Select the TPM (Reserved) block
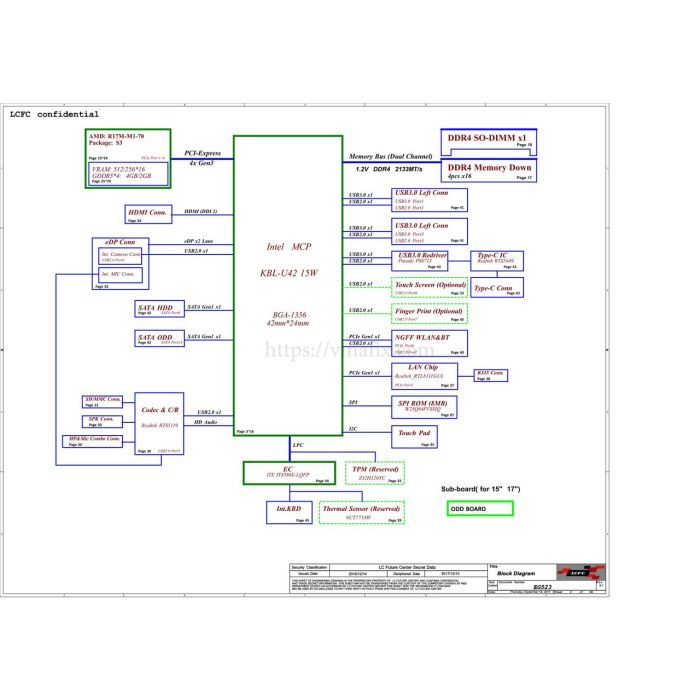The image size is (700, 700). tap(375, 473)
